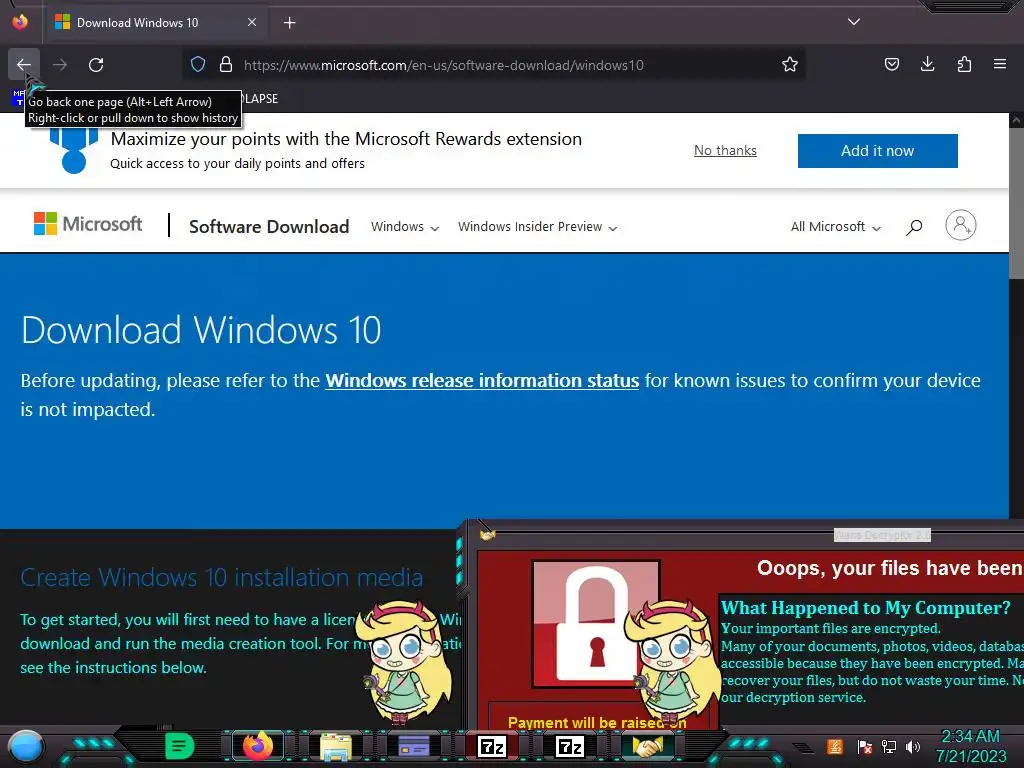Viewport: 1024px width, 768px height.
Task: Open a new browser tab
Action: click(x=290, y=23)
